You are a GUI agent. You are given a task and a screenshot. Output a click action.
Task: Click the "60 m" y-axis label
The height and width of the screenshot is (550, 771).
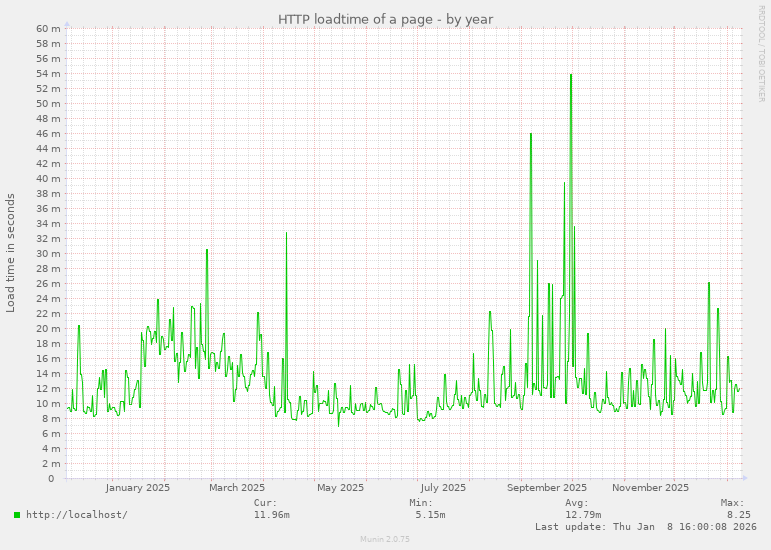click(48, 29)
